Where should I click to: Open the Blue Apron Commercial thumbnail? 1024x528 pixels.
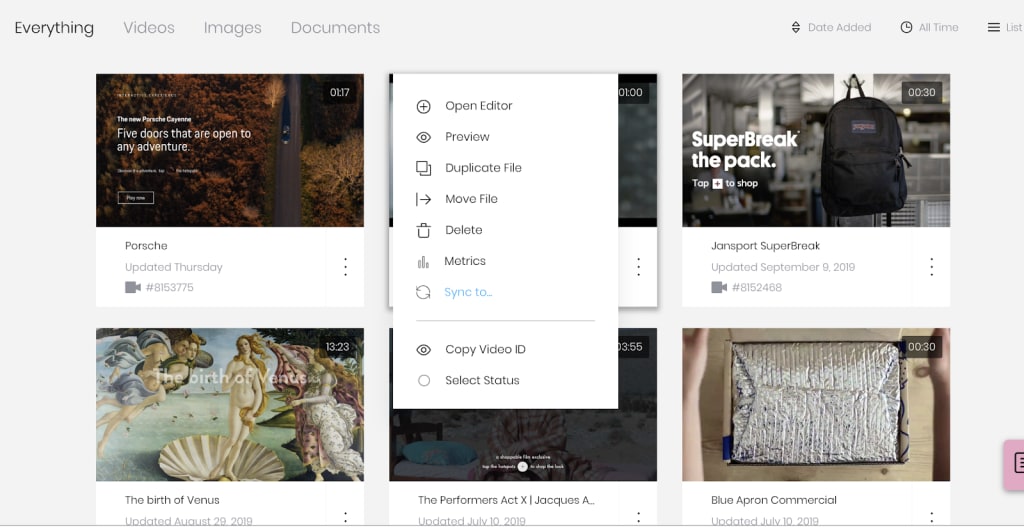(816, 404)
